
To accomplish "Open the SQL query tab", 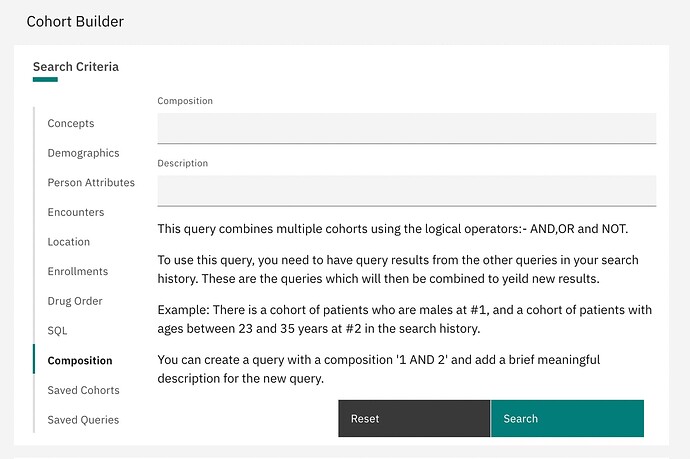I will coord(57,330).
